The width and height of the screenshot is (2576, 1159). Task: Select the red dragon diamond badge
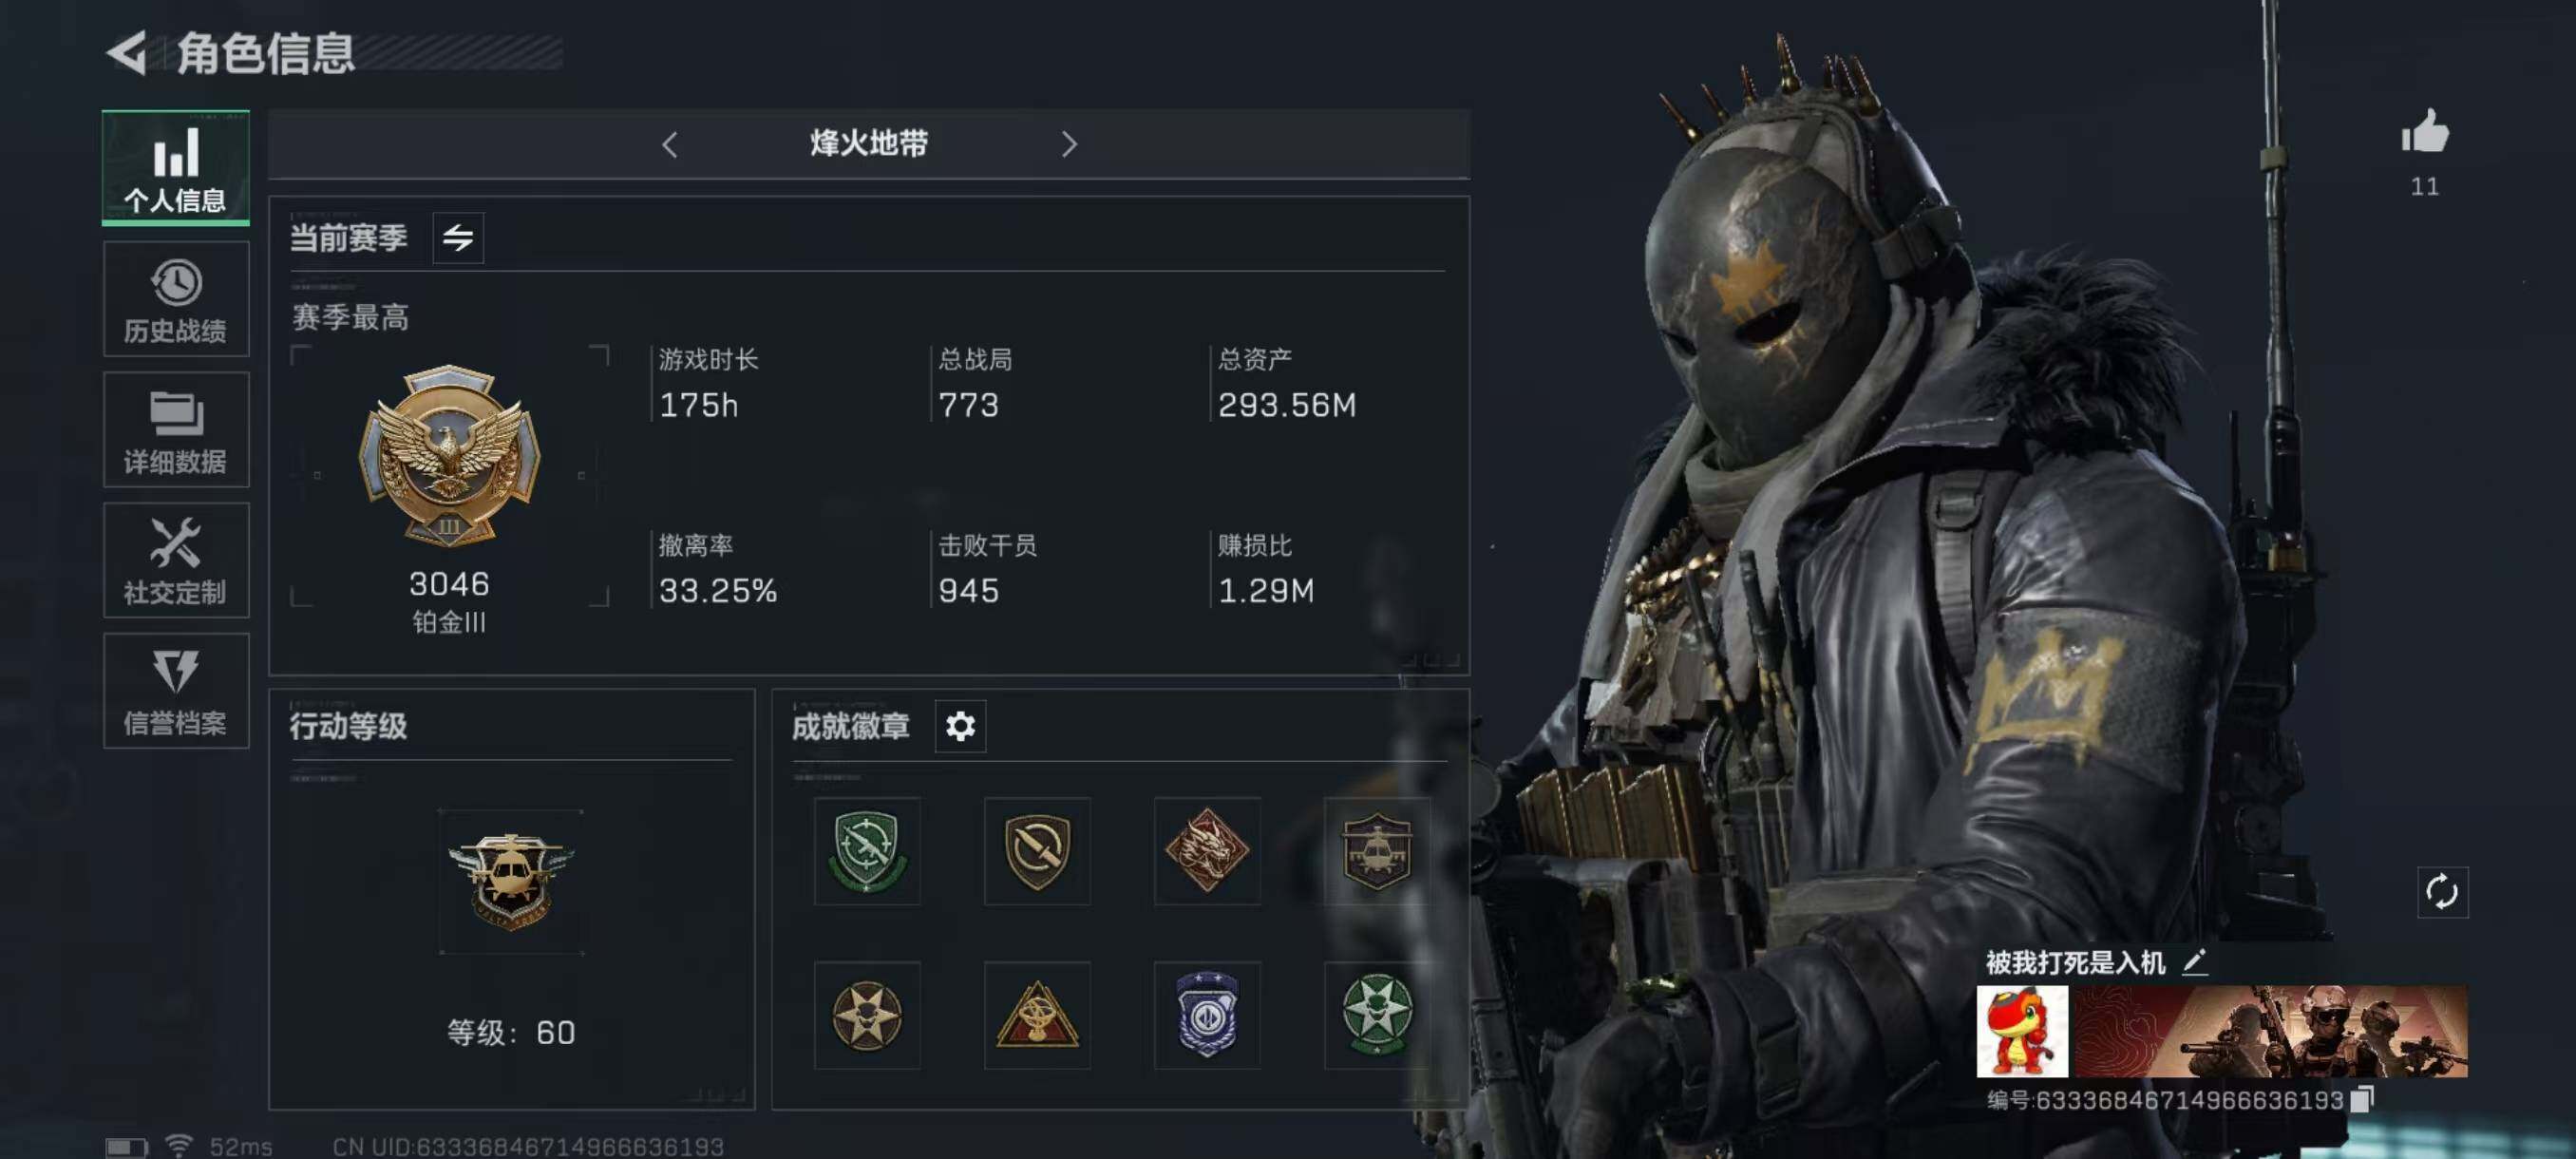point(1207,851)
